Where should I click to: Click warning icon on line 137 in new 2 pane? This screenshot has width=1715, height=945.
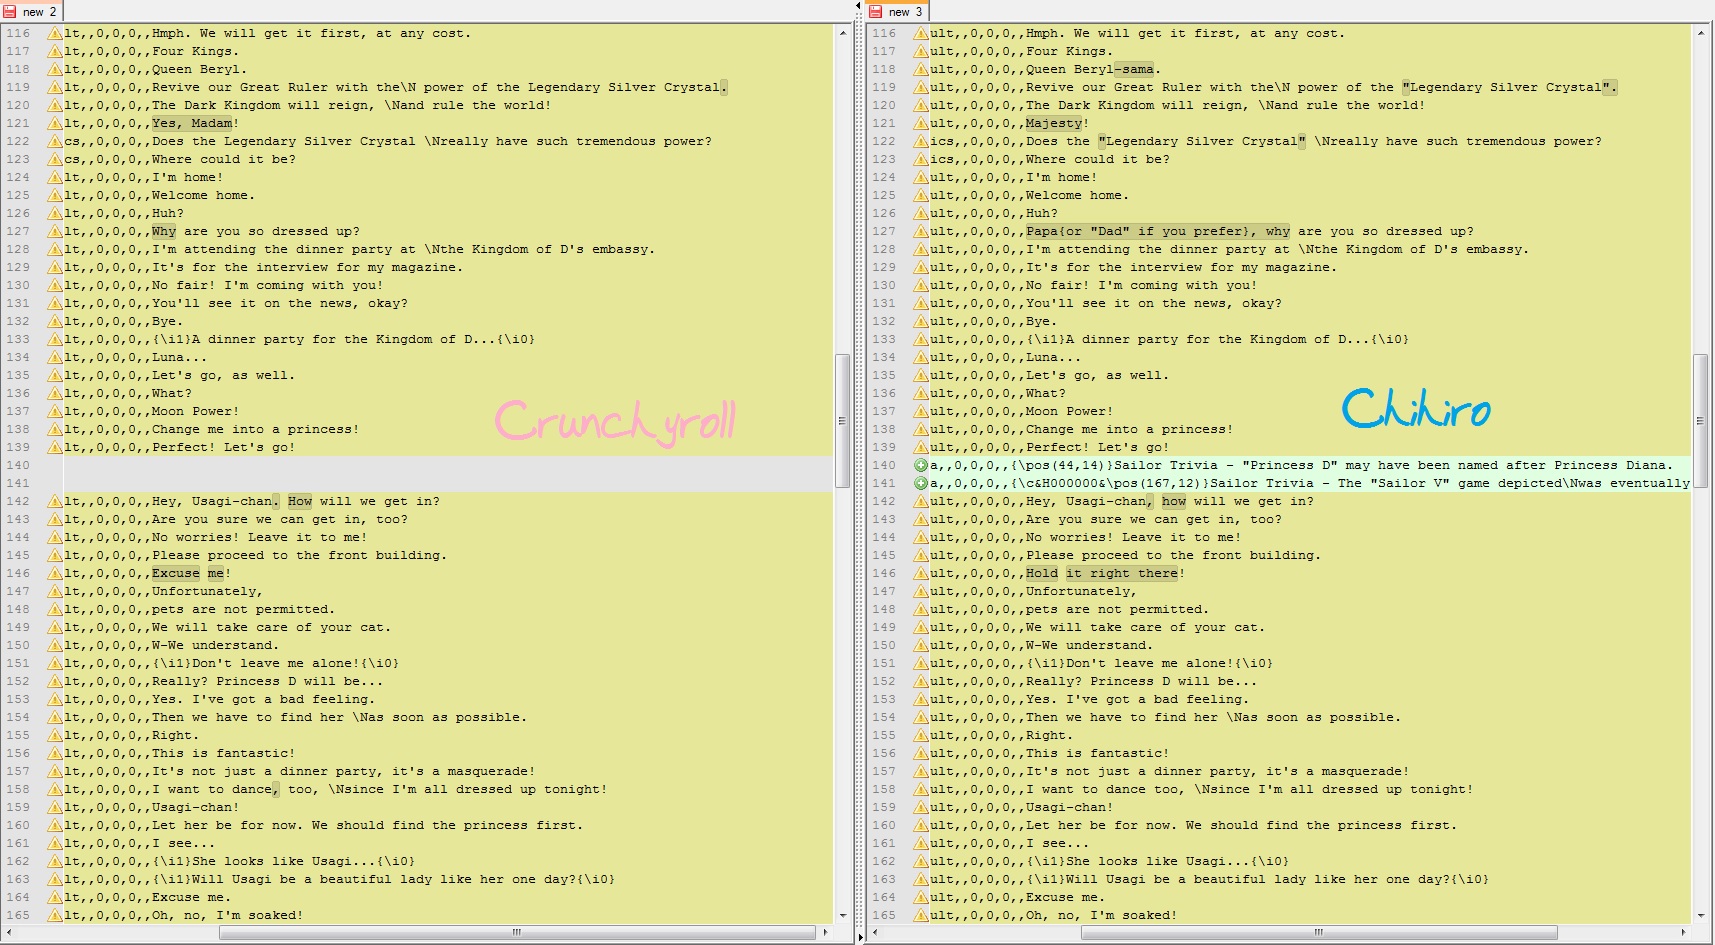(x=55, y=411)
